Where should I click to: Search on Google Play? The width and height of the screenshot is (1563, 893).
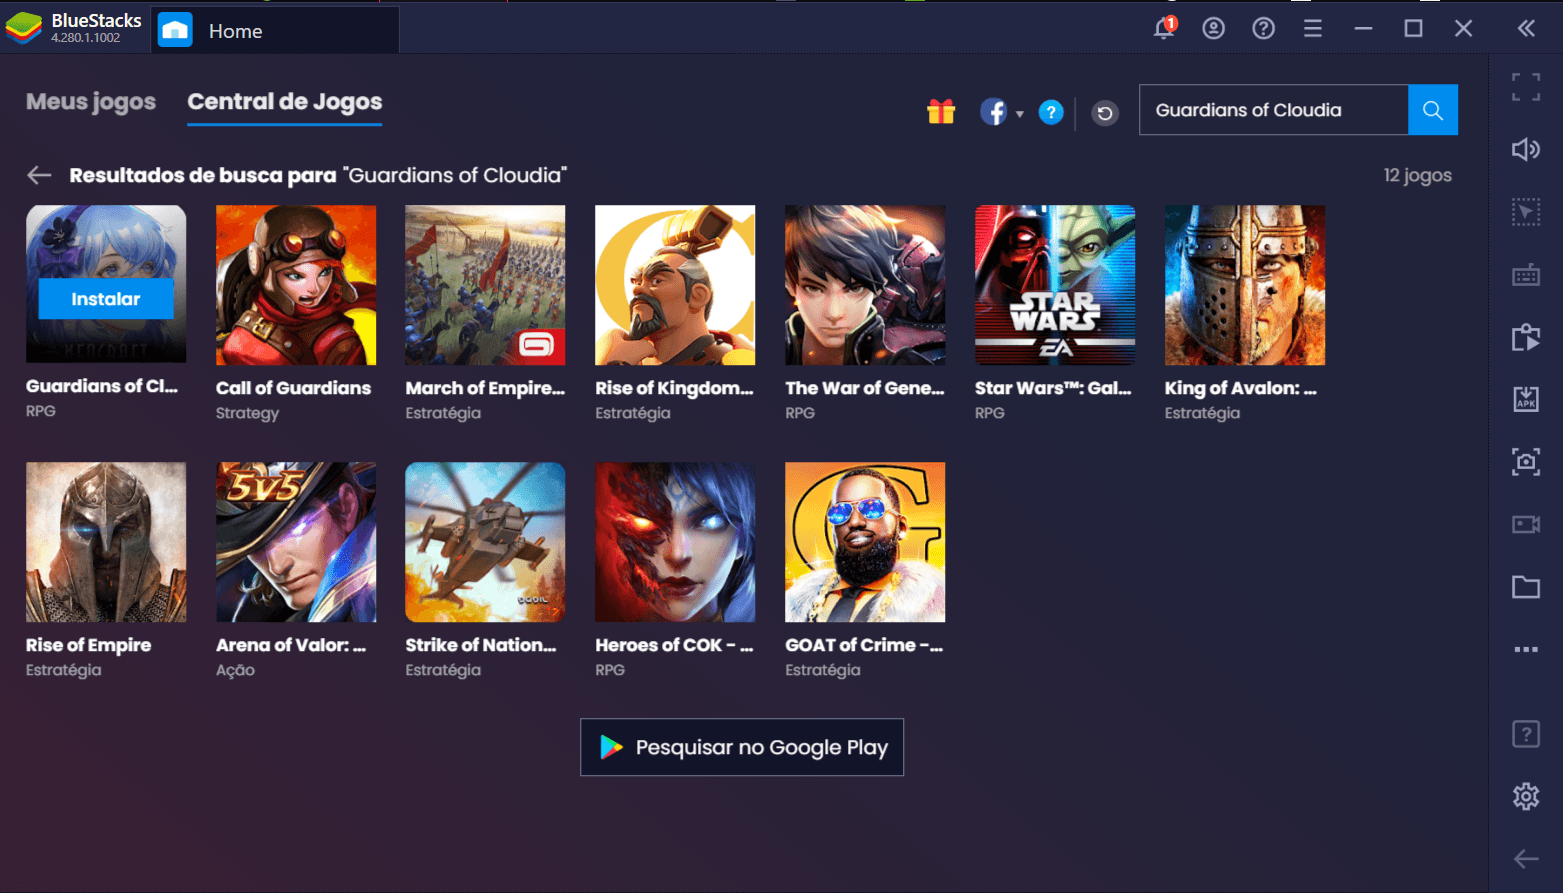(x=742, y=747)
